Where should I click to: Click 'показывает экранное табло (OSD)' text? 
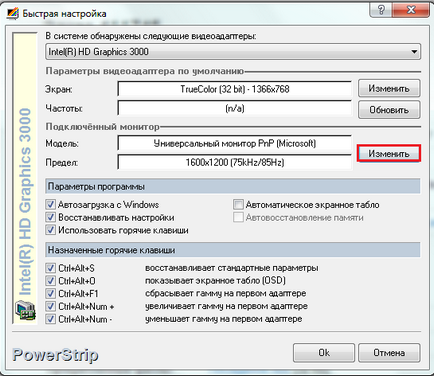coord(215,281)
